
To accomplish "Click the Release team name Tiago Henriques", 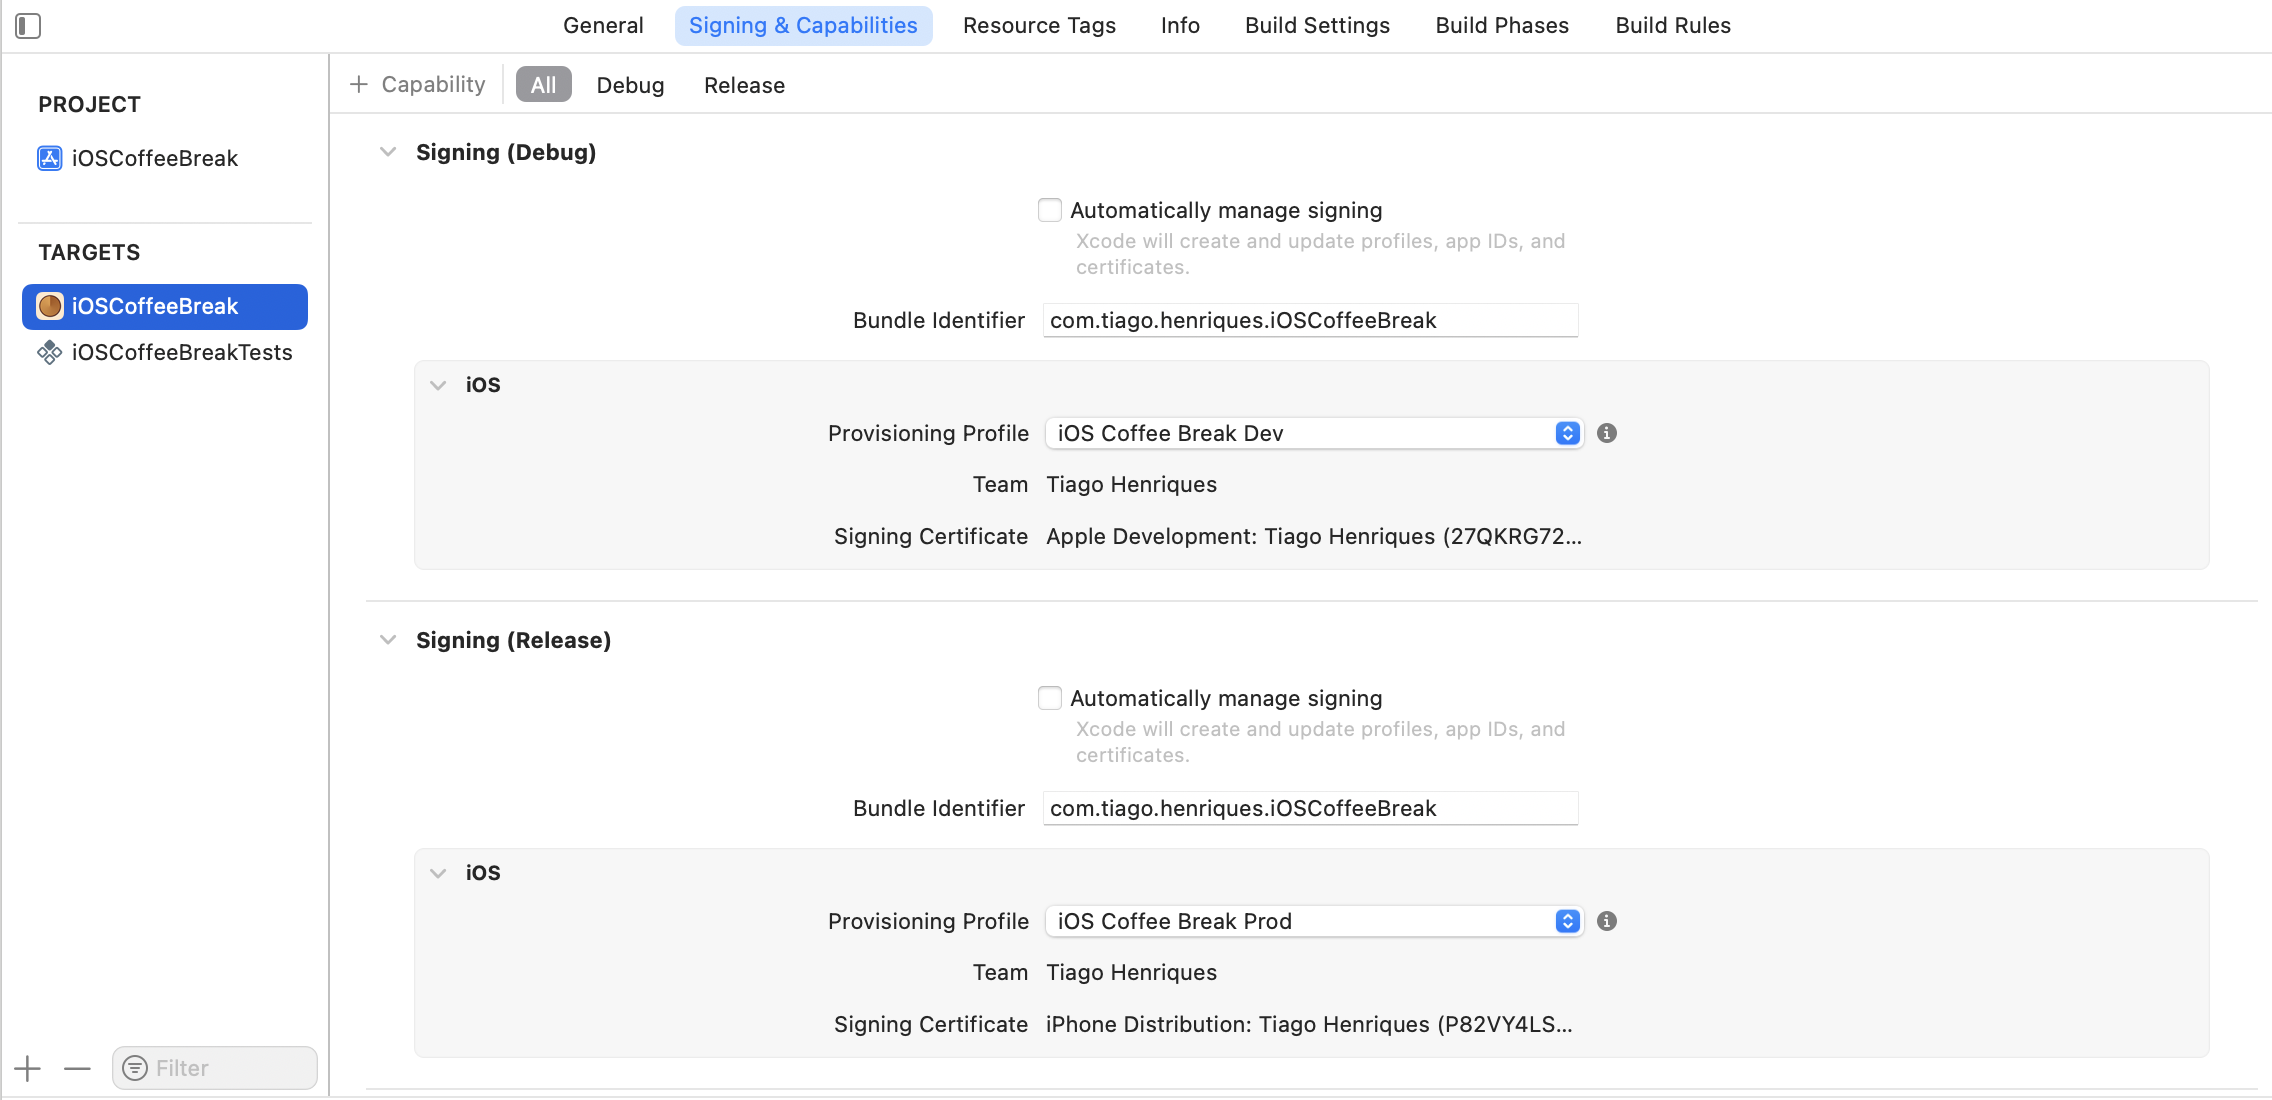I will coord(1131,973).
